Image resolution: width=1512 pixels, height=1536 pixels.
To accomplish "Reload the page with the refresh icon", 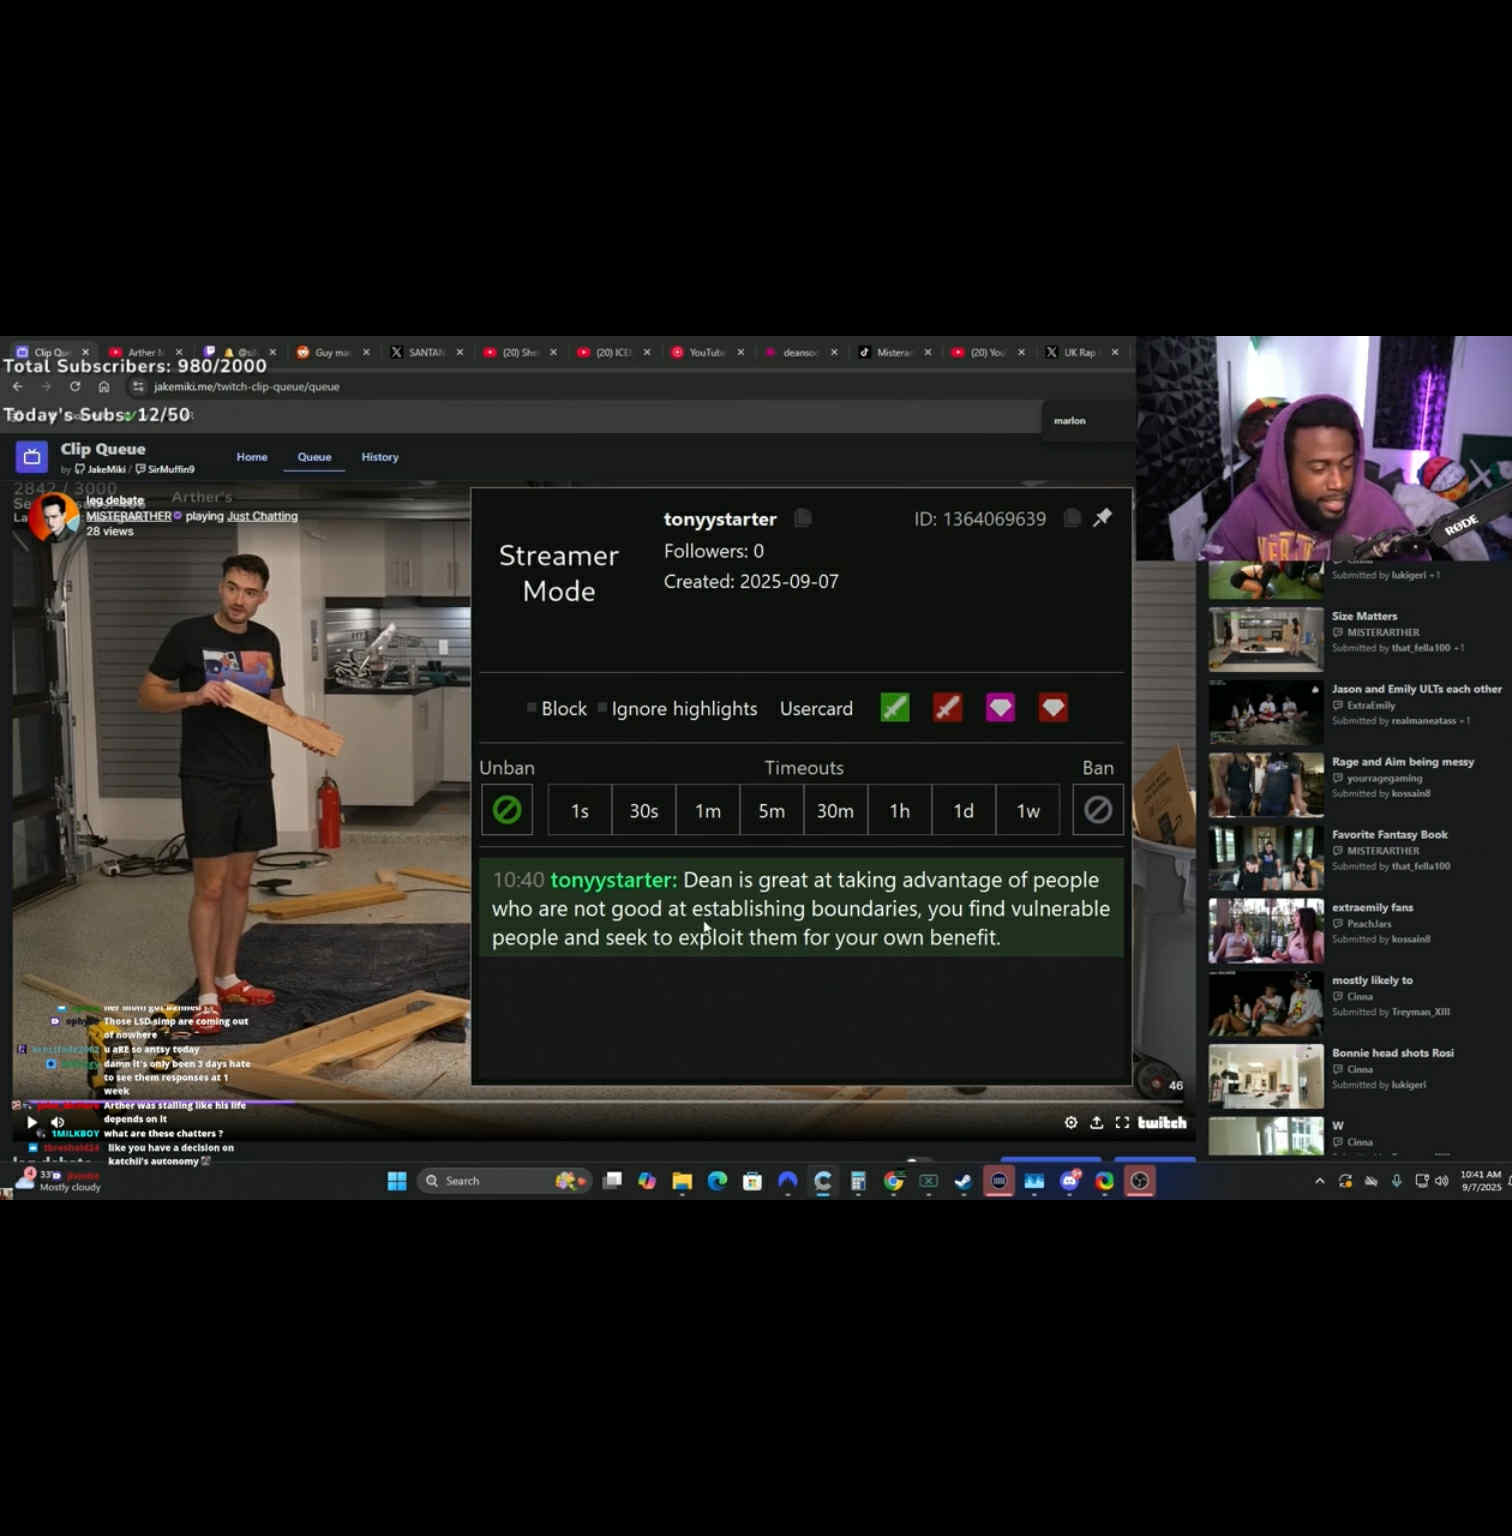I will [75, 386].
